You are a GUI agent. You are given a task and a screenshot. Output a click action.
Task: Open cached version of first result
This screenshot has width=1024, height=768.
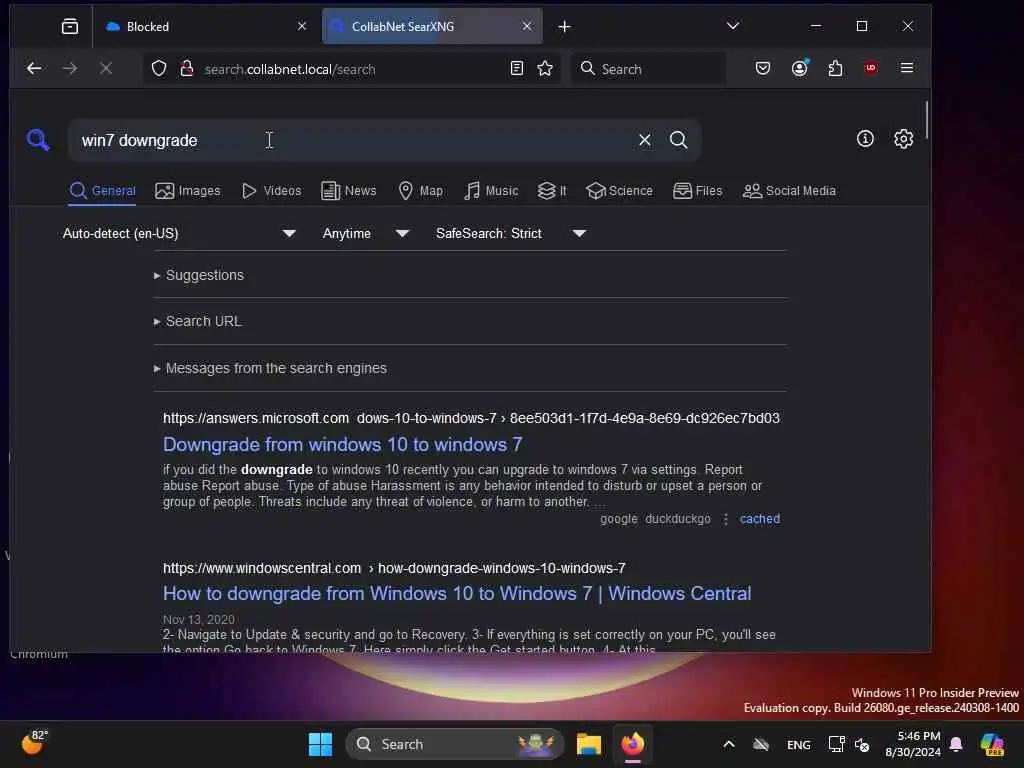(760, 519)
